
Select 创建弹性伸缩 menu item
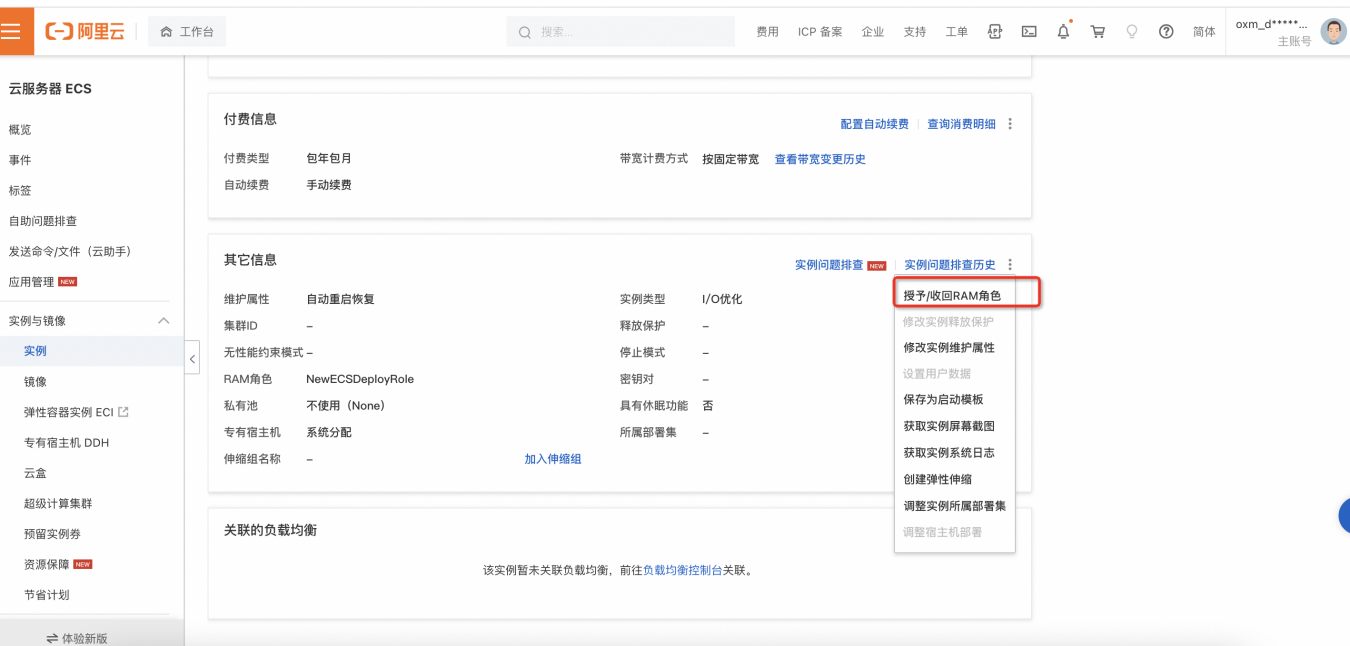coord(937,479)
